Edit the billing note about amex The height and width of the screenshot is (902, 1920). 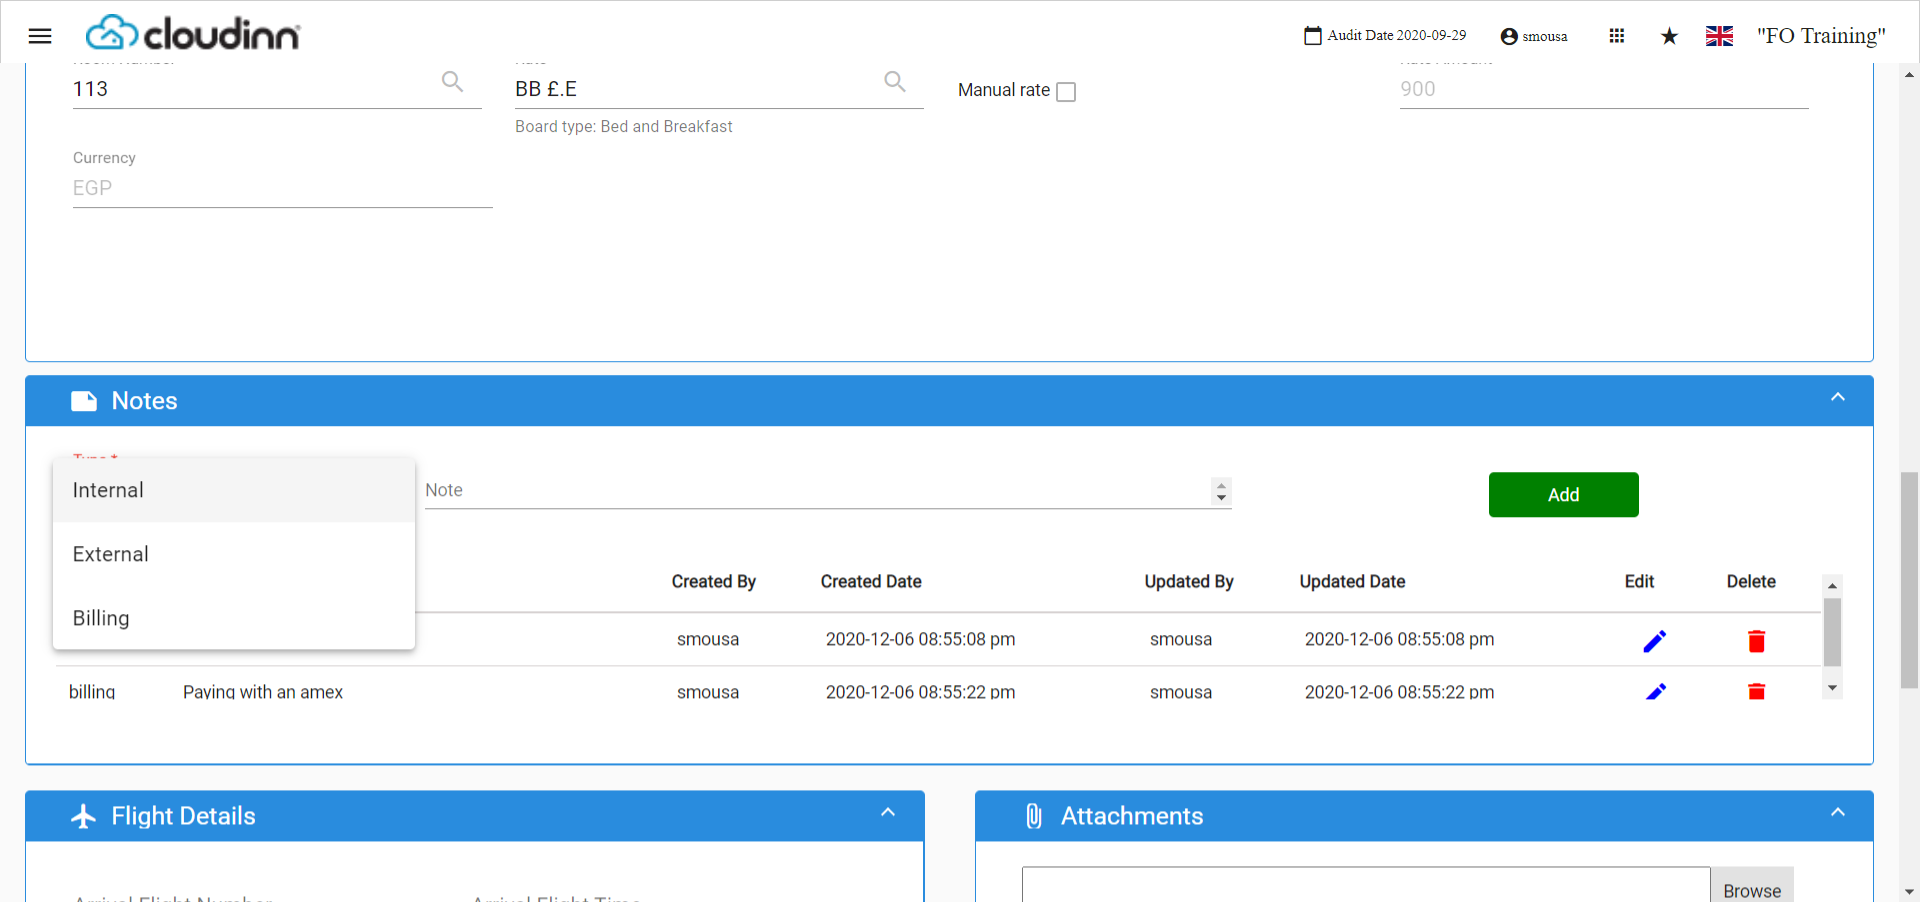point(1655,691)
